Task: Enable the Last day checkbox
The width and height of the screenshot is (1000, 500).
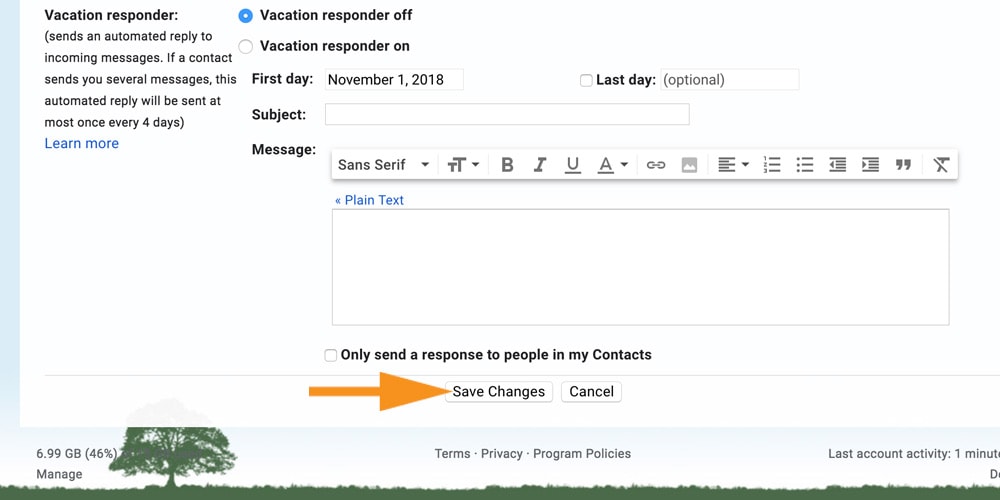Action: click(586, 80)
